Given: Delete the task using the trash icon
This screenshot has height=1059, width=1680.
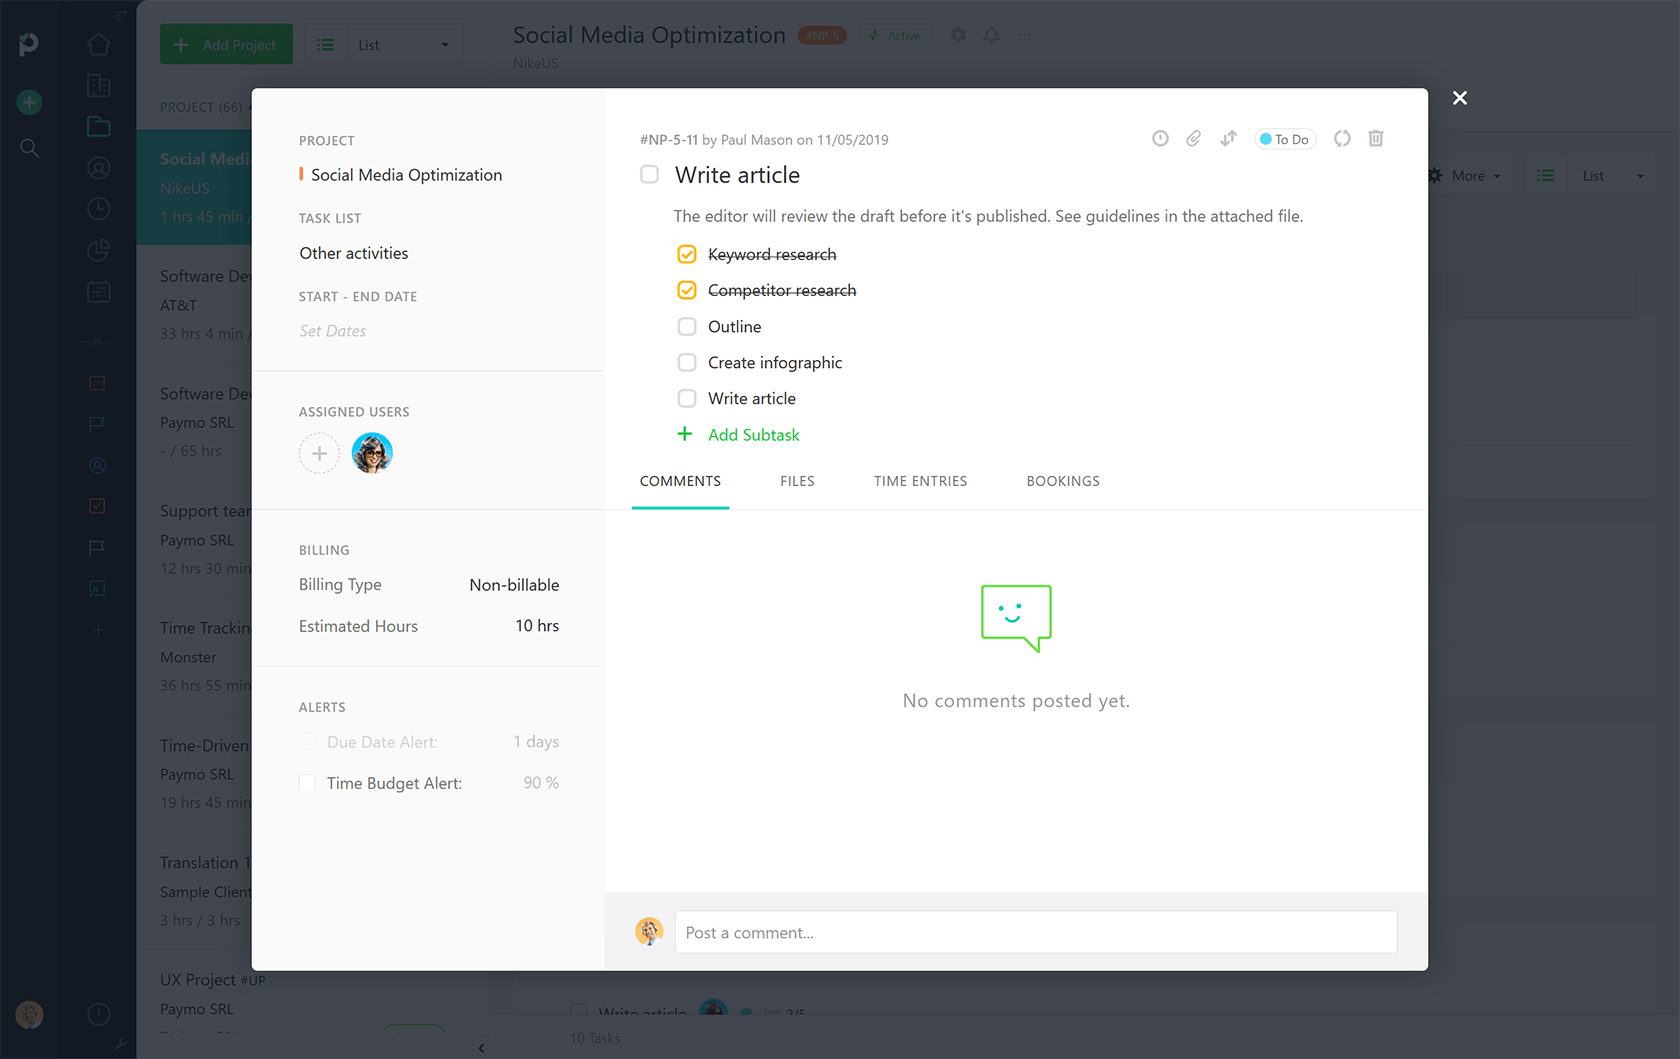Looking at the screenshot, I should coord(1376,138).
